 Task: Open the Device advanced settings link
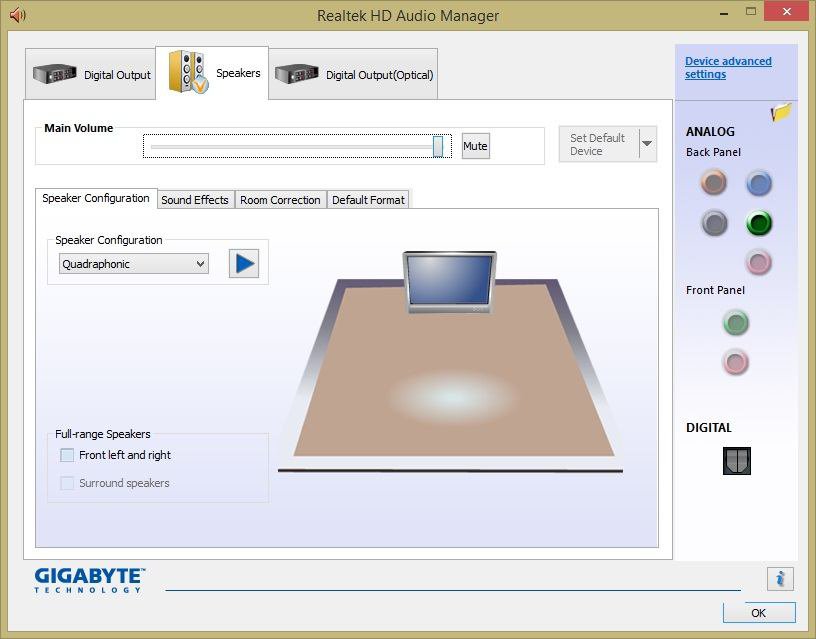(727, 68)
